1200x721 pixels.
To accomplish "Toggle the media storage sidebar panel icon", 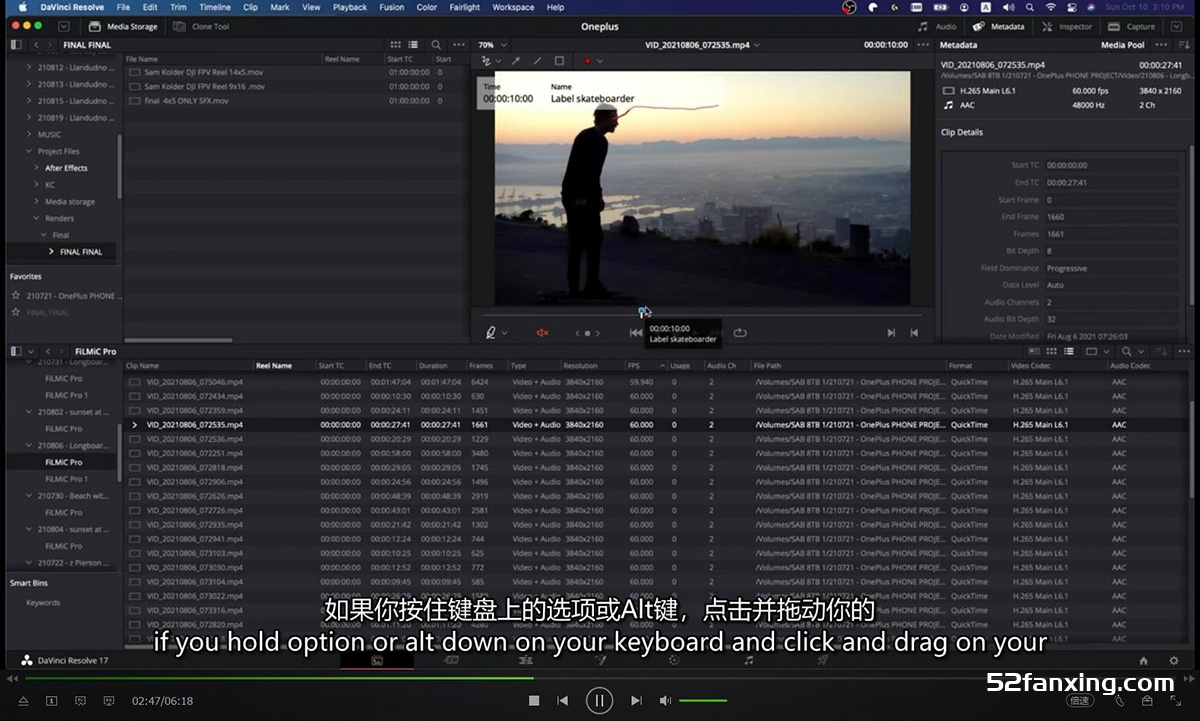I will point(16,45).
